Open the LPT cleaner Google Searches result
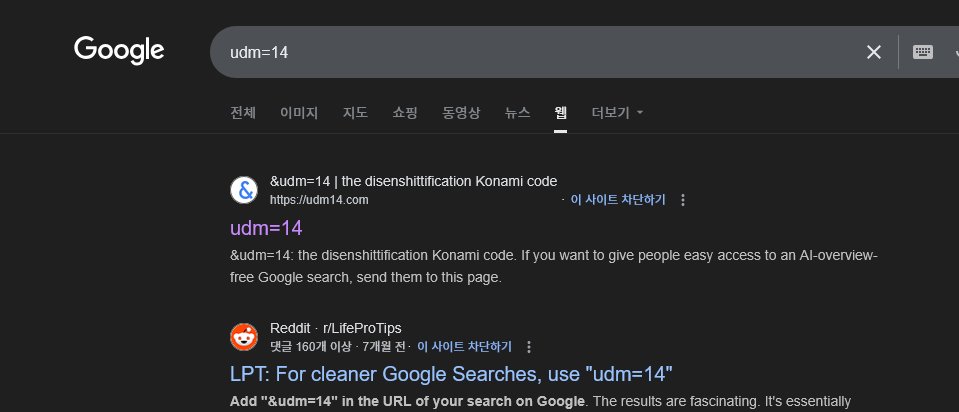The height and width of the screenshot is (412, 959). (x=451, y=375)
